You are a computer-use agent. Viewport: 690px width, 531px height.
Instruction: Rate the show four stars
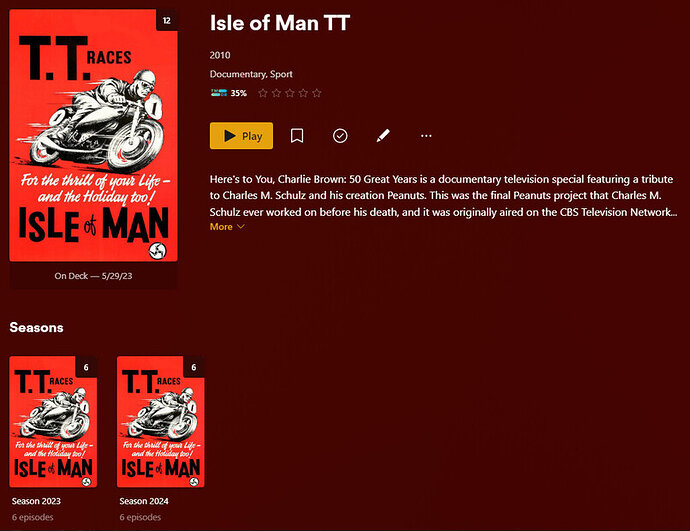[x=303, y=93]
